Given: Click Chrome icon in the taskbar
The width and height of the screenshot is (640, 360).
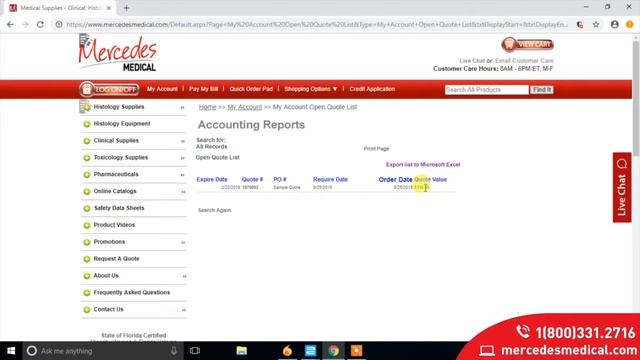Looking at the screenshot, I should 333,351.
